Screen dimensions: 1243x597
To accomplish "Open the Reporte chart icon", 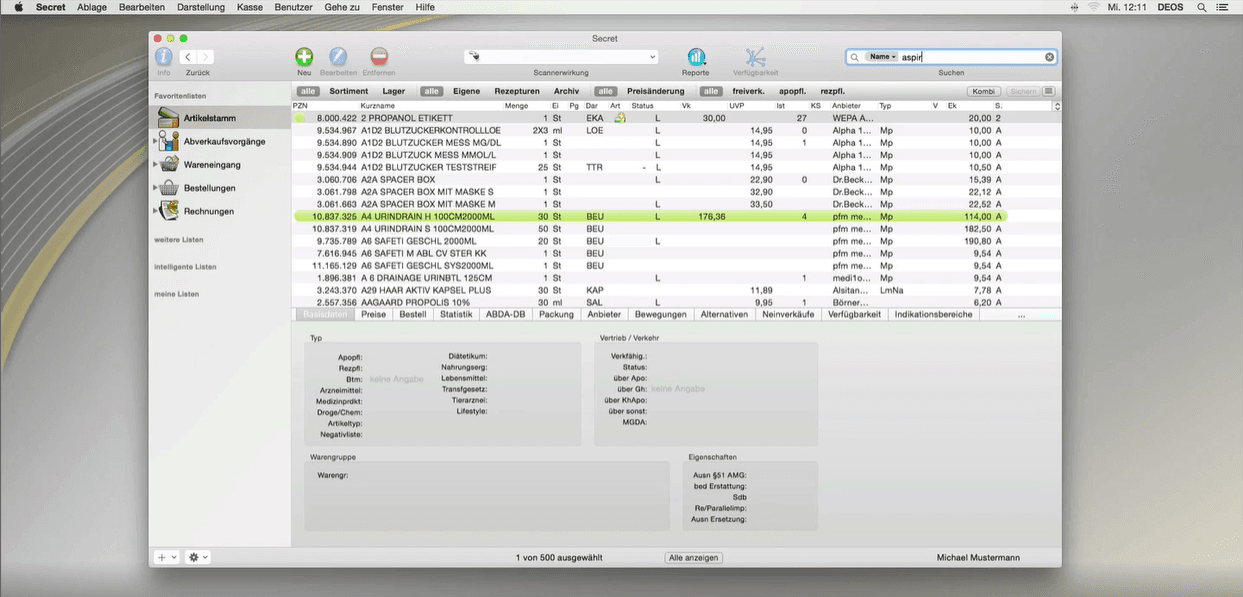I will tap(696, 57).
